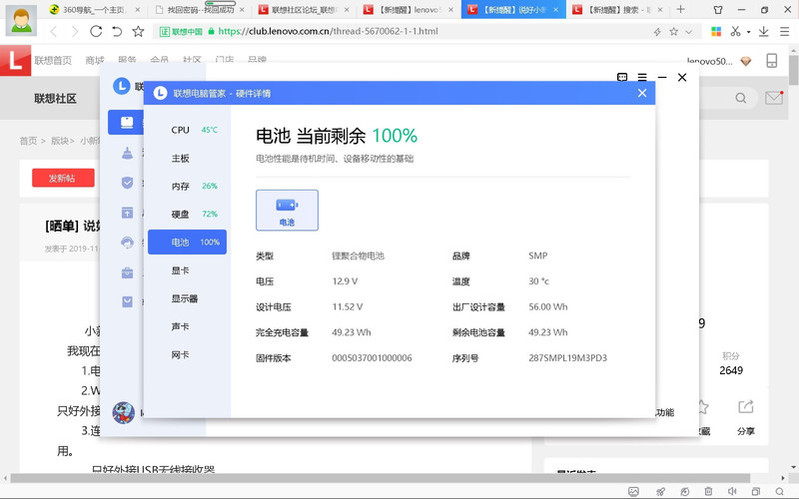The width and height of the screenshot is (799, 499).
Task: Select the upgrade box icon in sidebar
Action: (127, 213)
